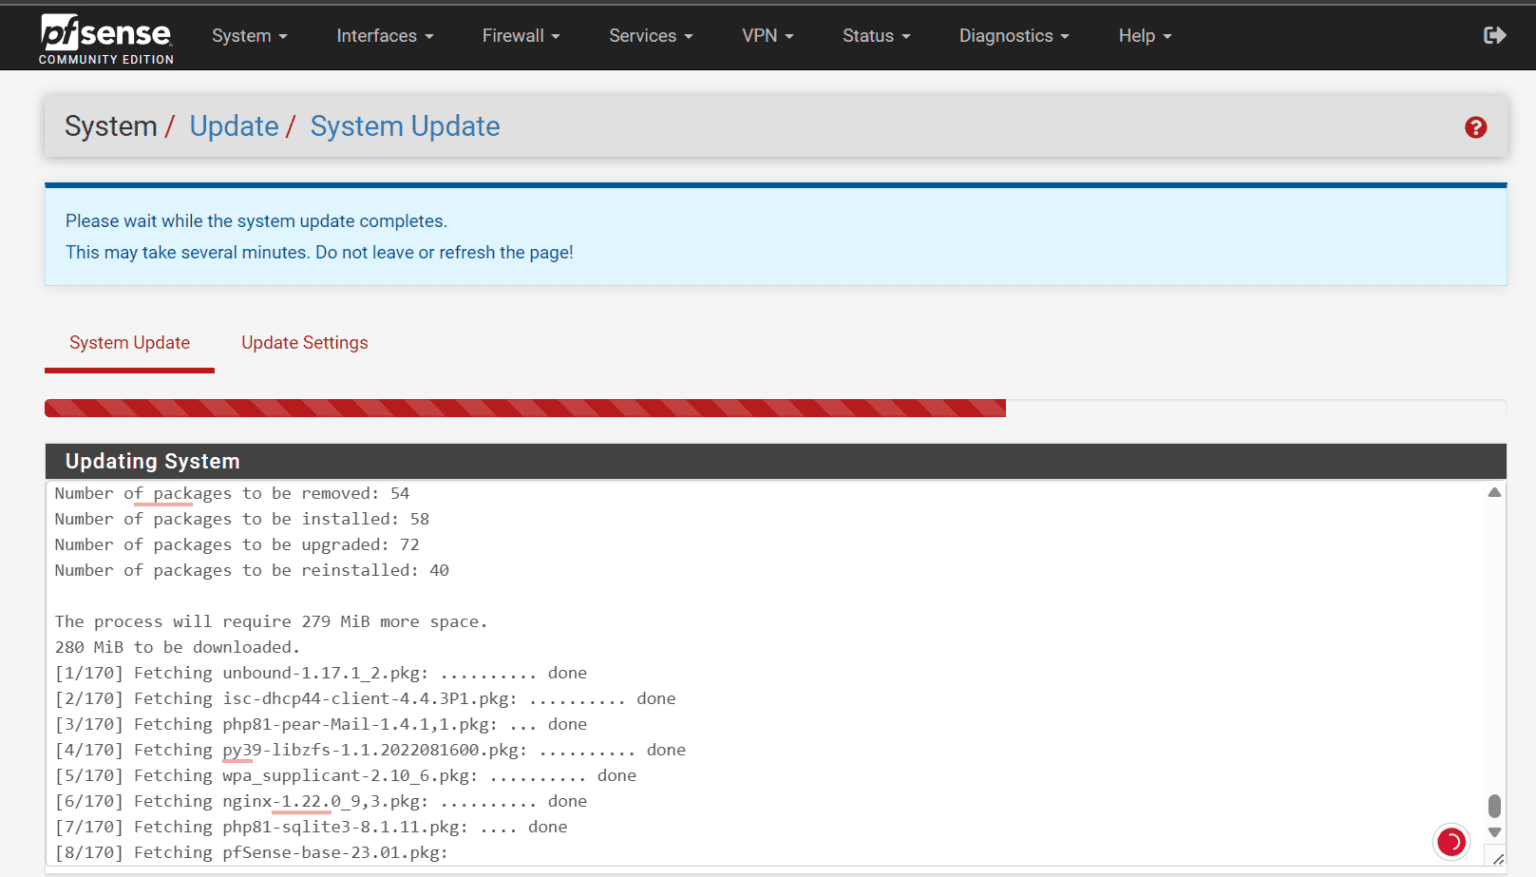Select the System Update tab
This screenshot has height=877, width=1536.
tap(129, 343)
